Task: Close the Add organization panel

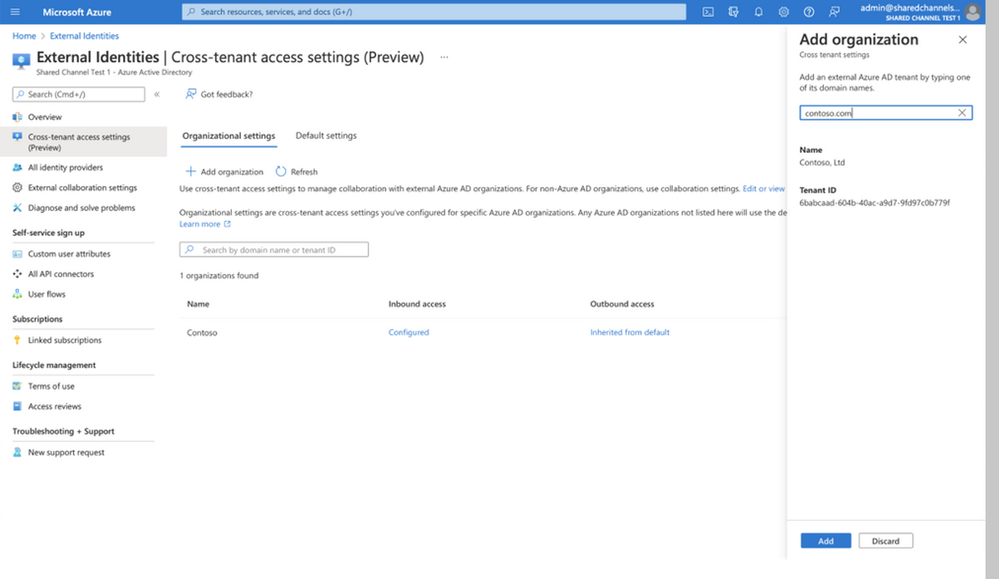Action: (x=963, y=39)
